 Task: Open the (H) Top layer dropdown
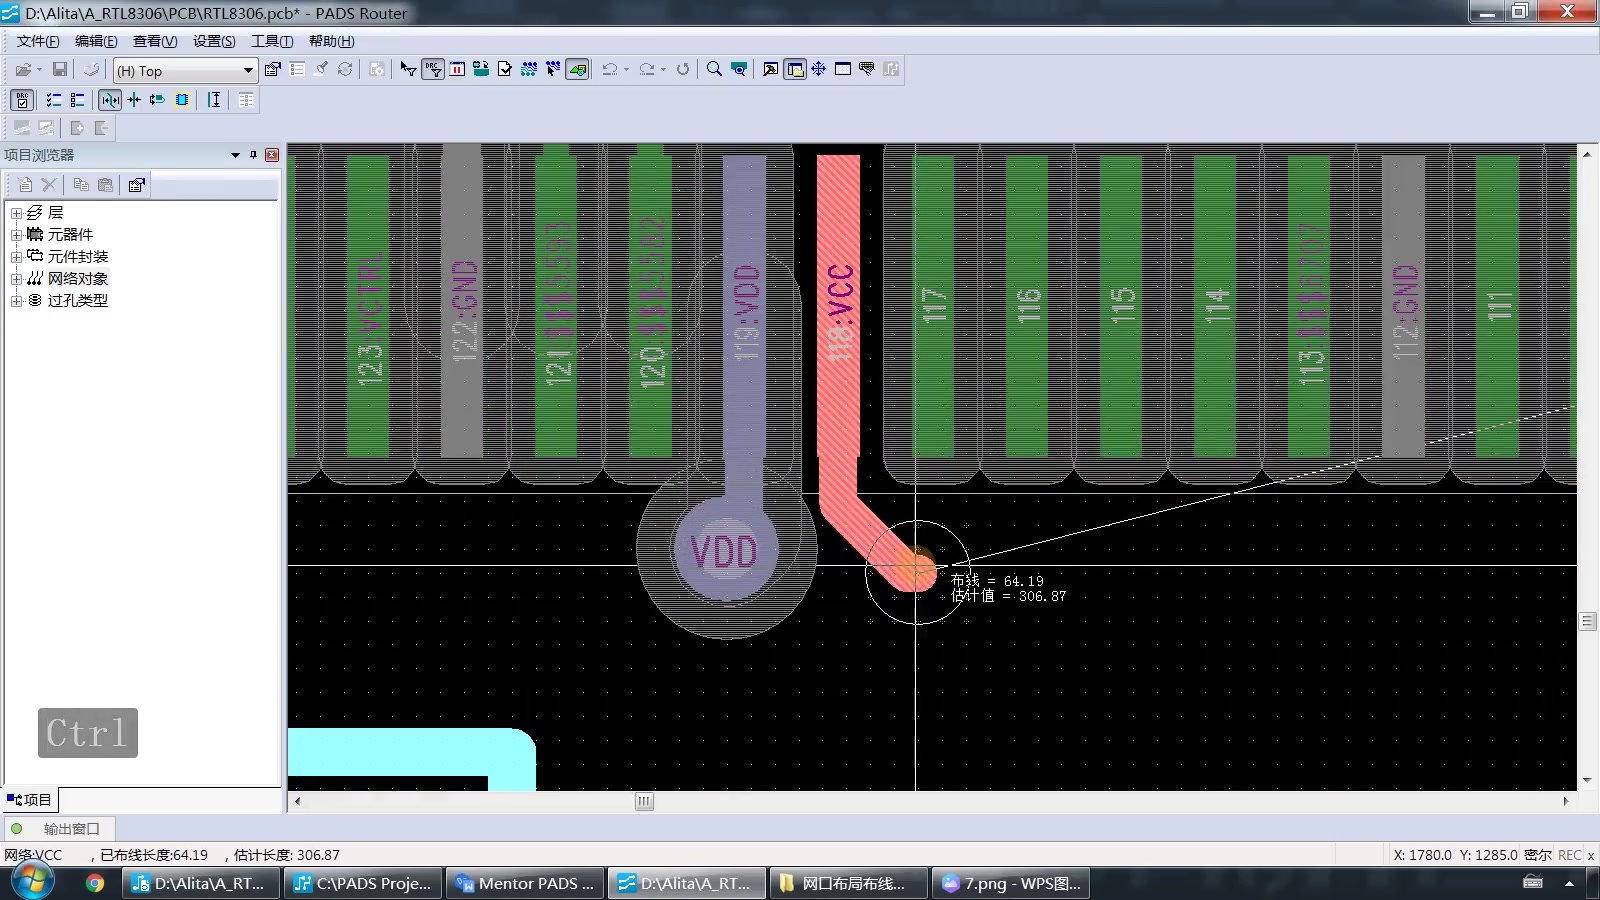pyautogui.click(x=185, y=70)
